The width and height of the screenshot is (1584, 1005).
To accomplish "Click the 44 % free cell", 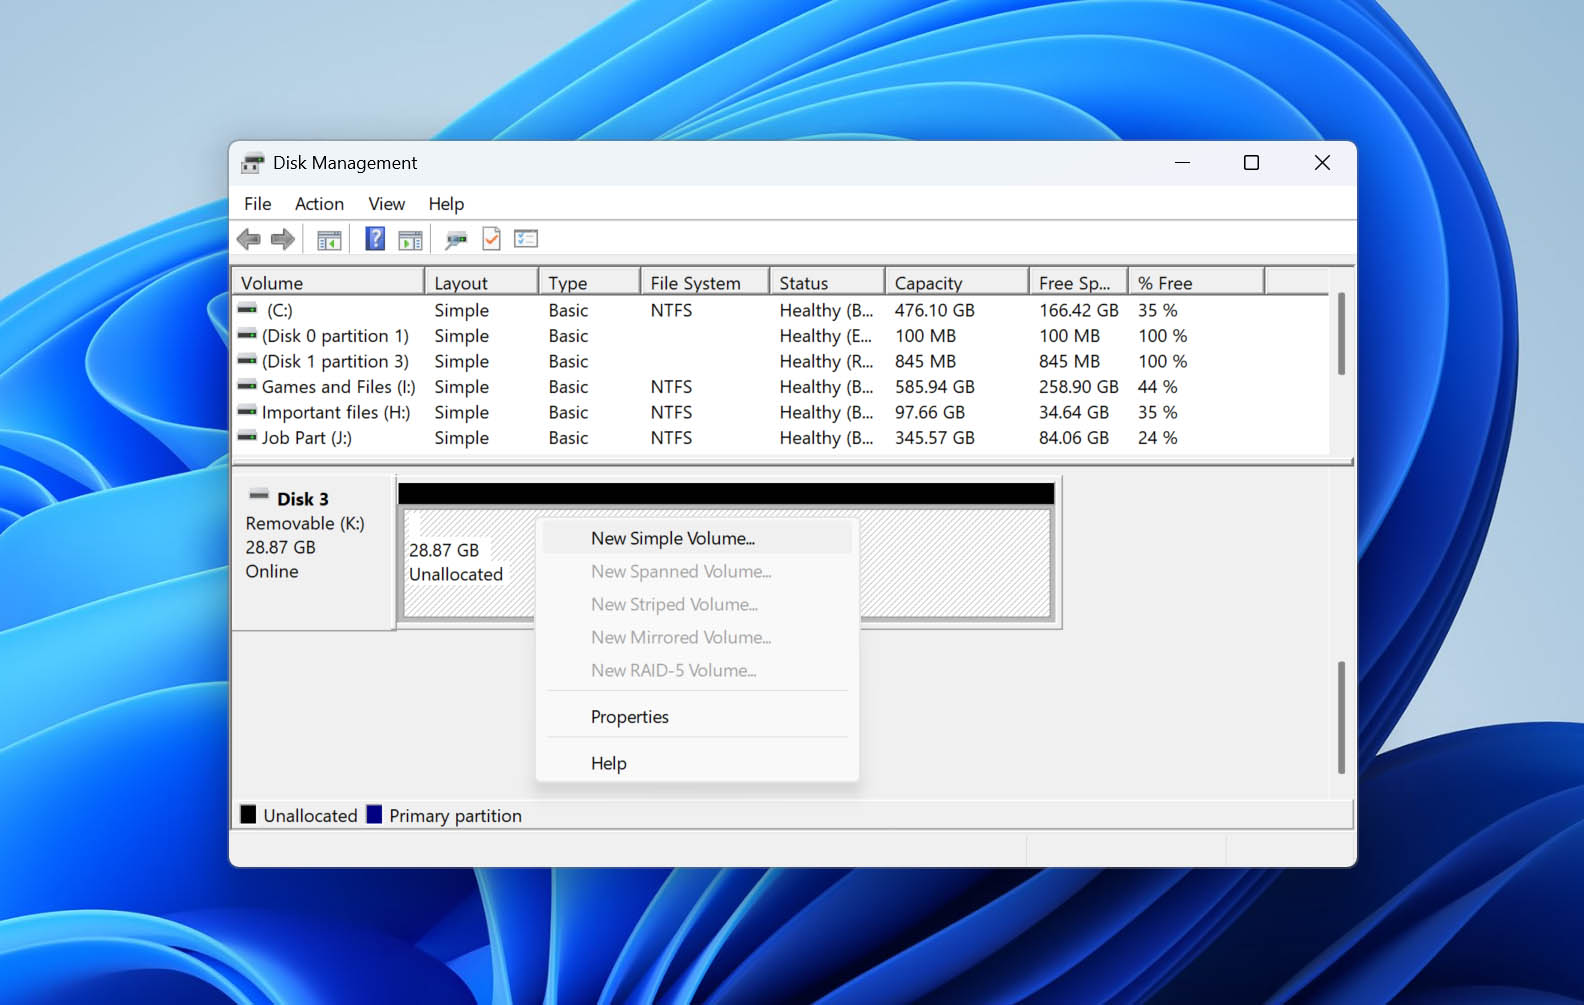I will click(x=1158, y=387).
